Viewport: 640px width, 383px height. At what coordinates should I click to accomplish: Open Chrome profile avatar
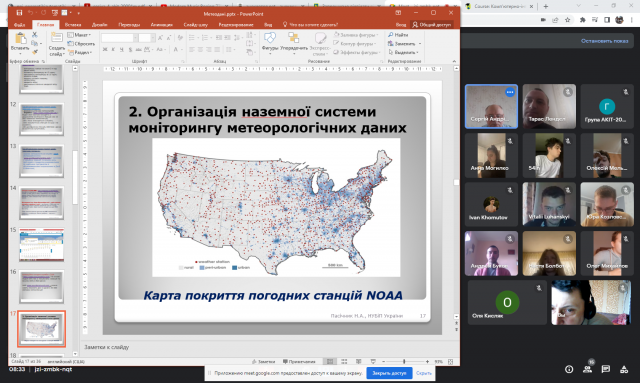pyautogui.click(x=619, y=20)
